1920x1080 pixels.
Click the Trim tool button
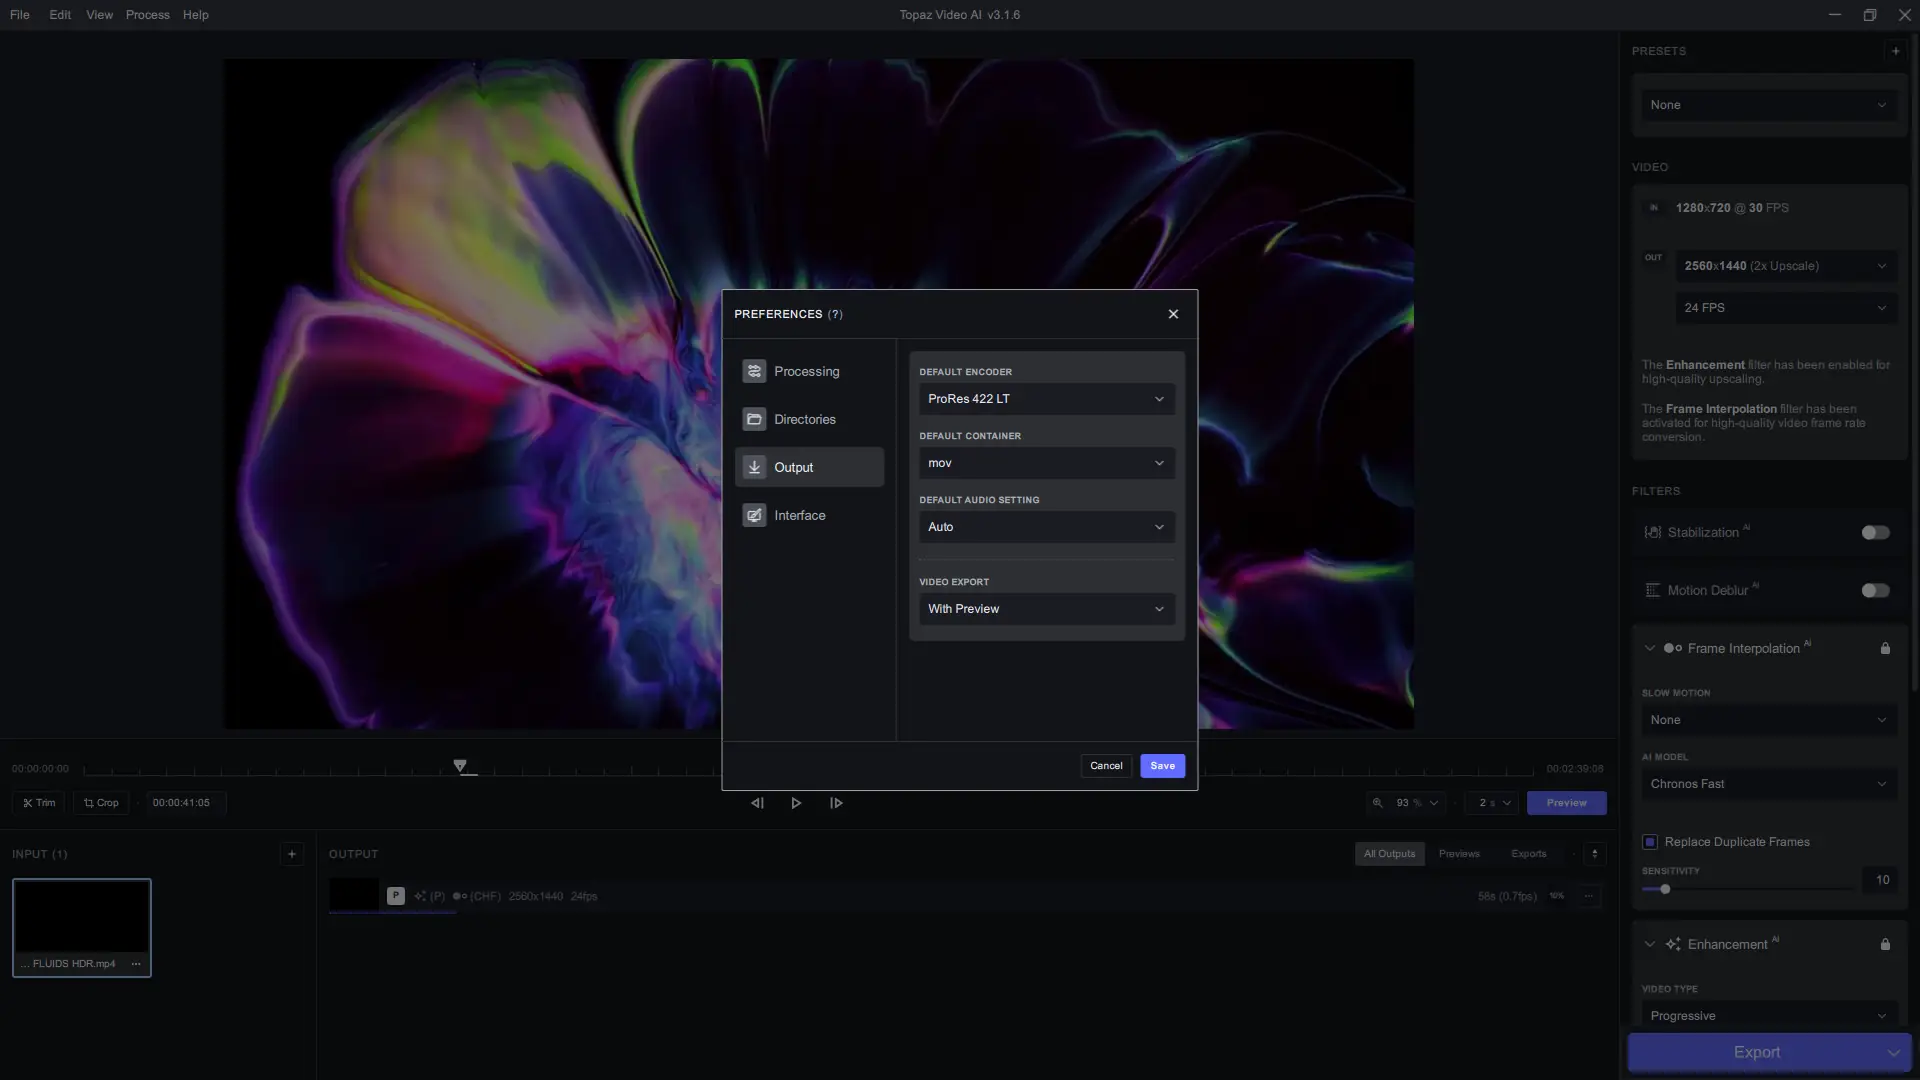(39, 803)
